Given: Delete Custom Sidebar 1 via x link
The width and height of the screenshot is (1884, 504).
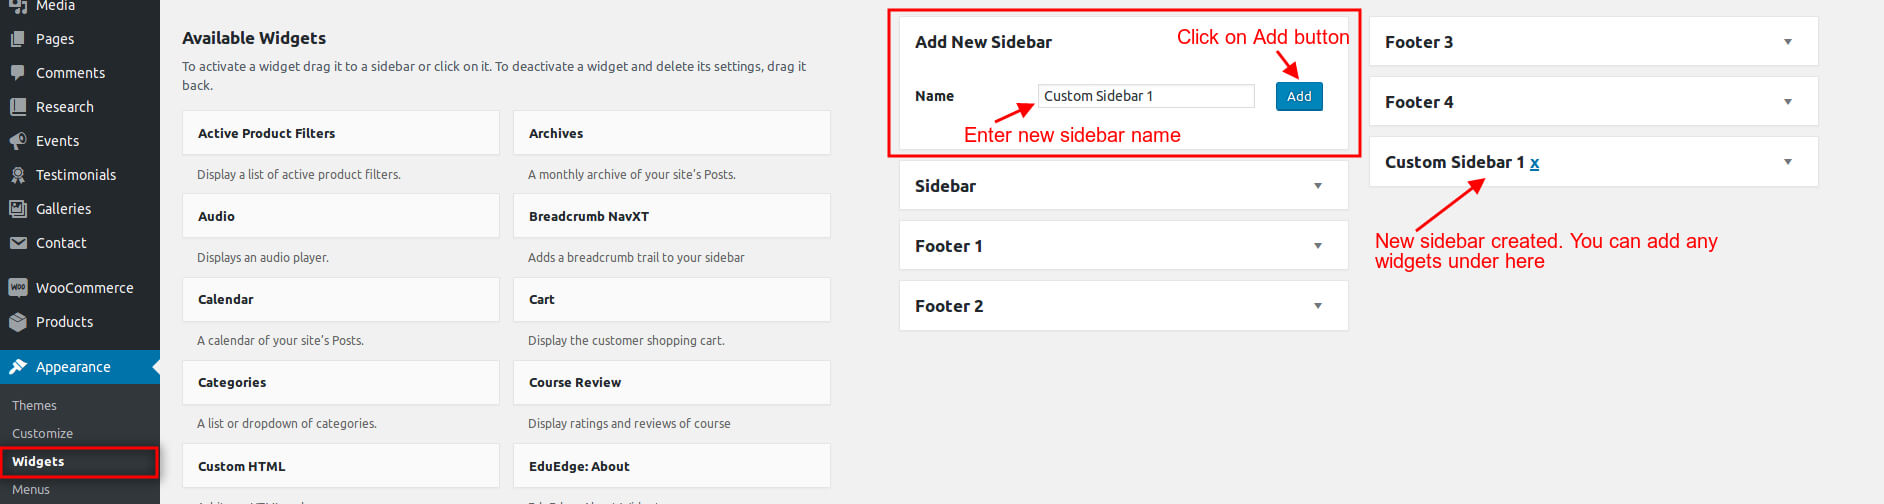Looking at the screenshot, I should (1534, 163).
